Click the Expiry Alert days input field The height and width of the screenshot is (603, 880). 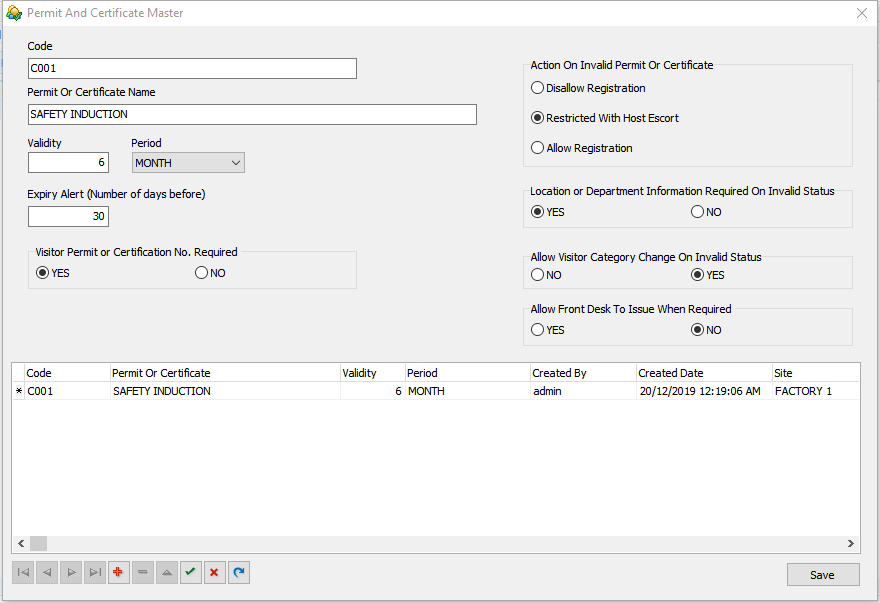coord(68,216)
